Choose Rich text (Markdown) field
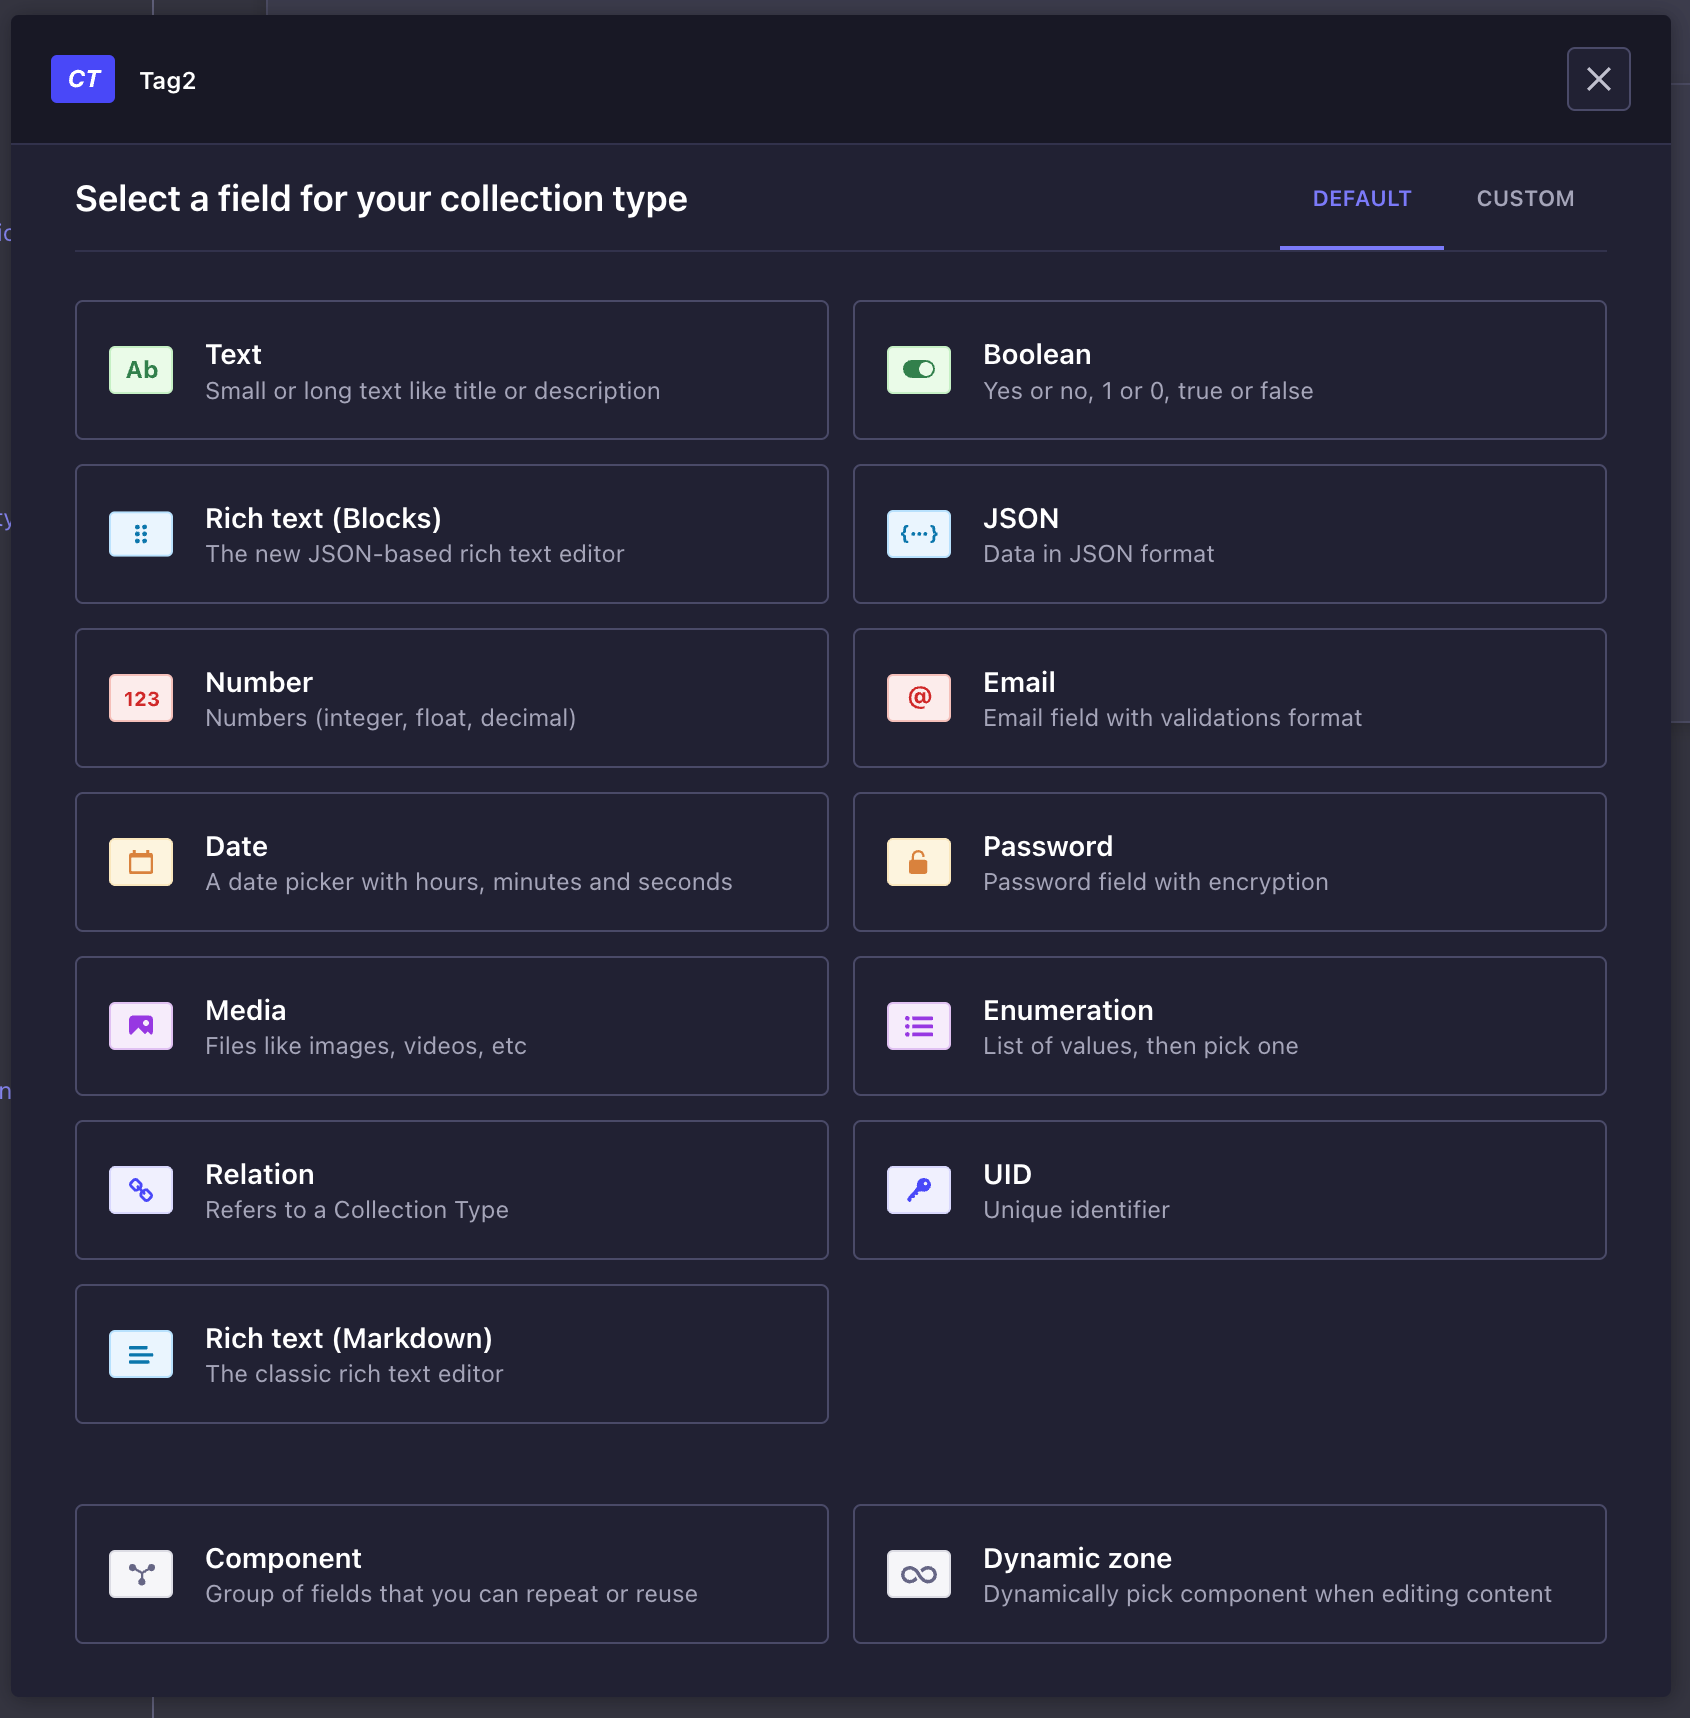 click(452, 1354)
